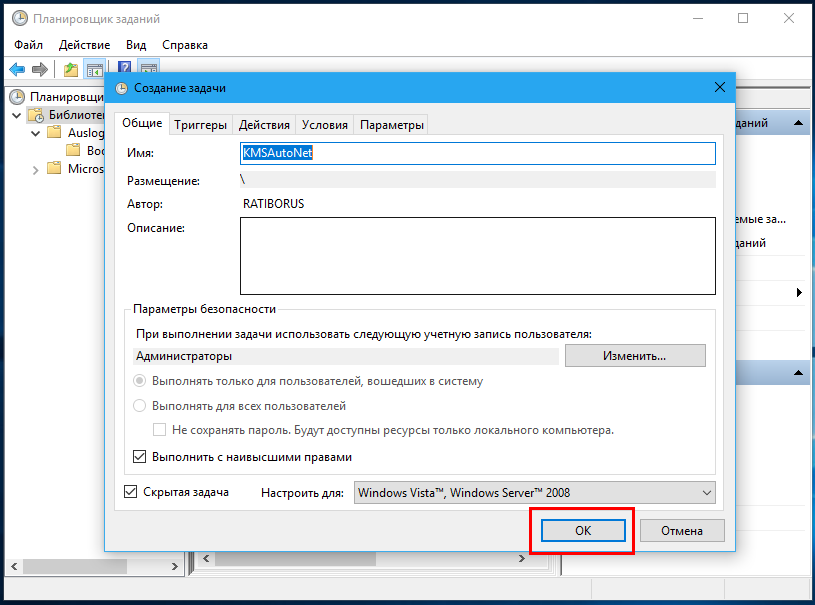Toggle the 'Скрытая задача' checkbox
Viewport: 815px width, 605px height.
coord(130,492)
